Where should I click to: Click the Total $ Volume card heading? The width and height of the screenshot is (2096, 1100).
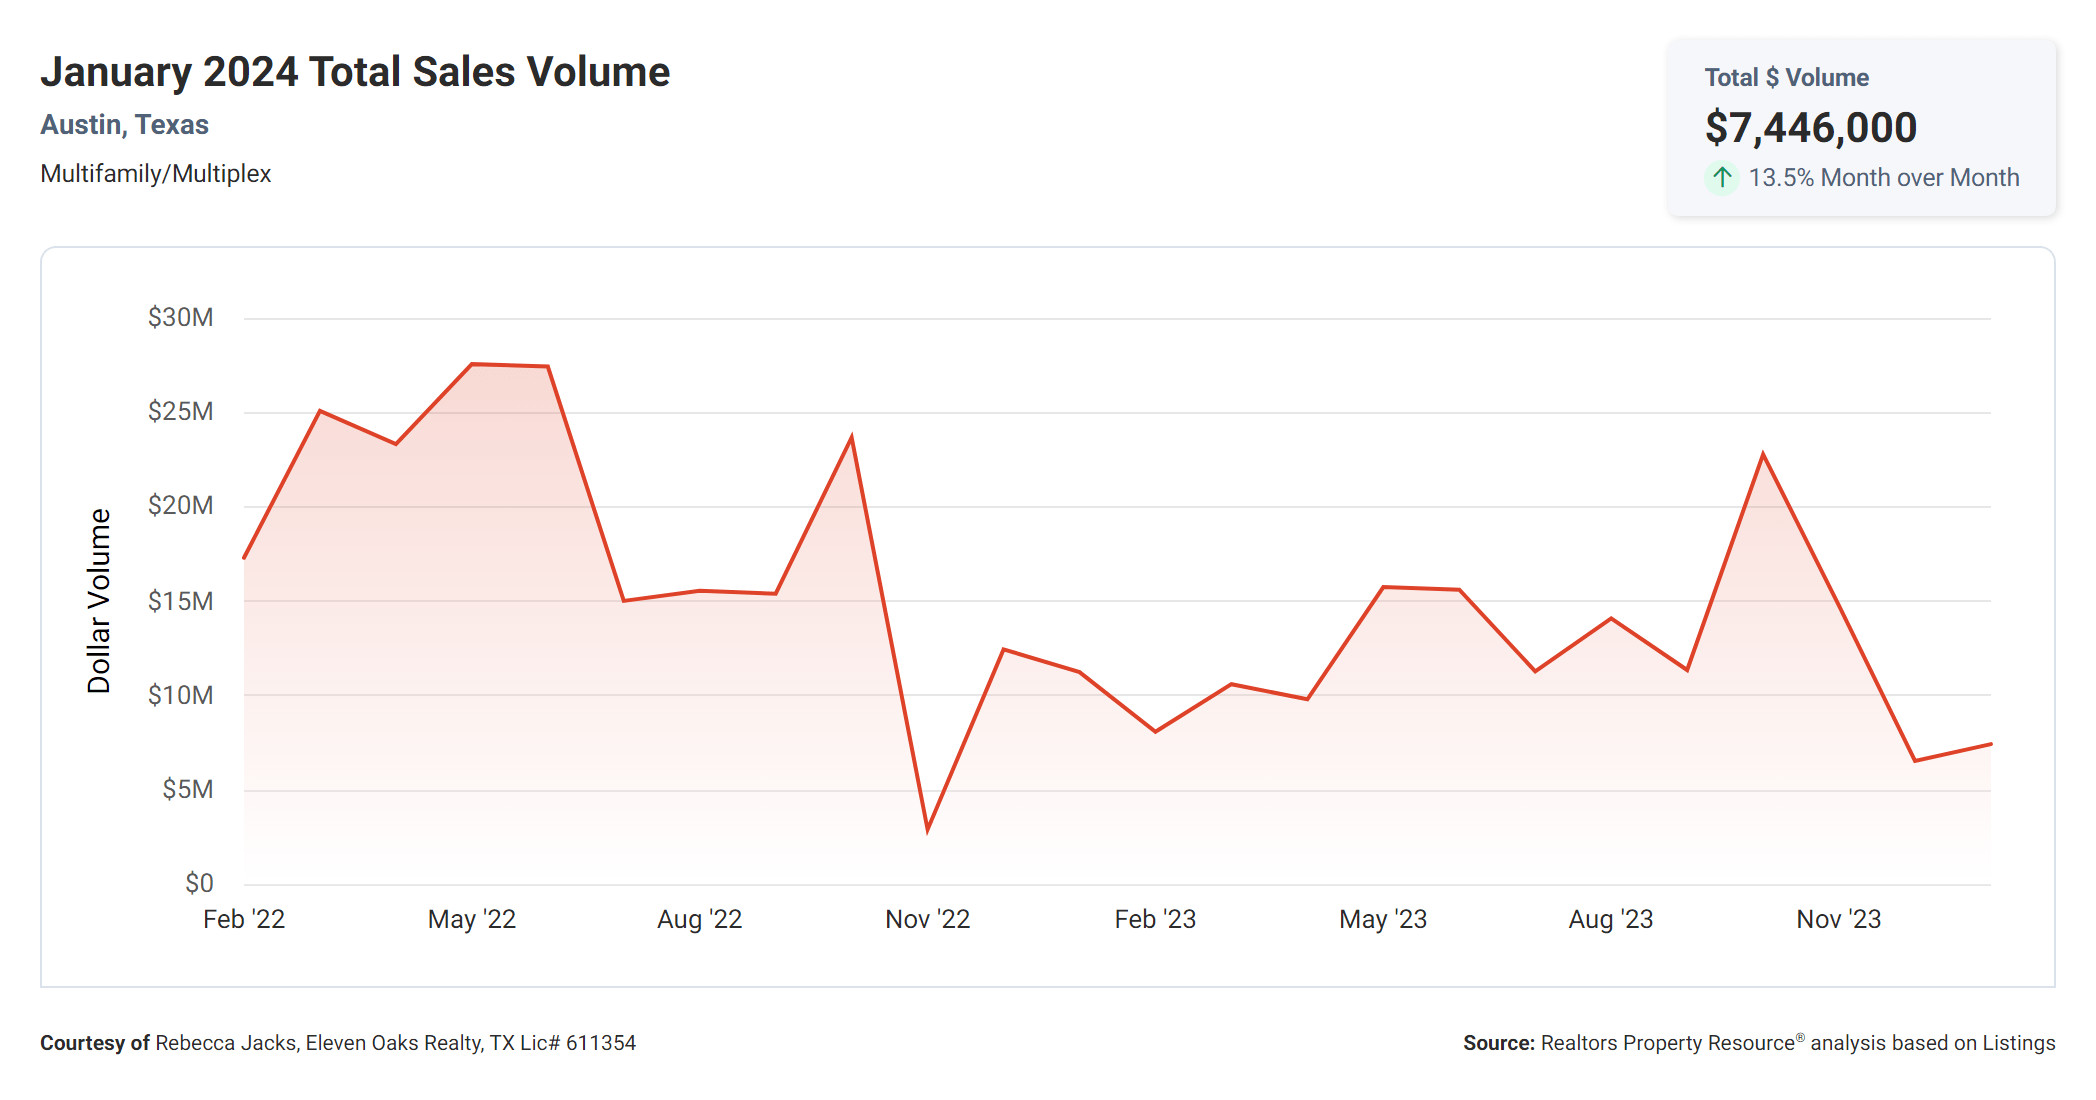click(x=1786, y=78)
